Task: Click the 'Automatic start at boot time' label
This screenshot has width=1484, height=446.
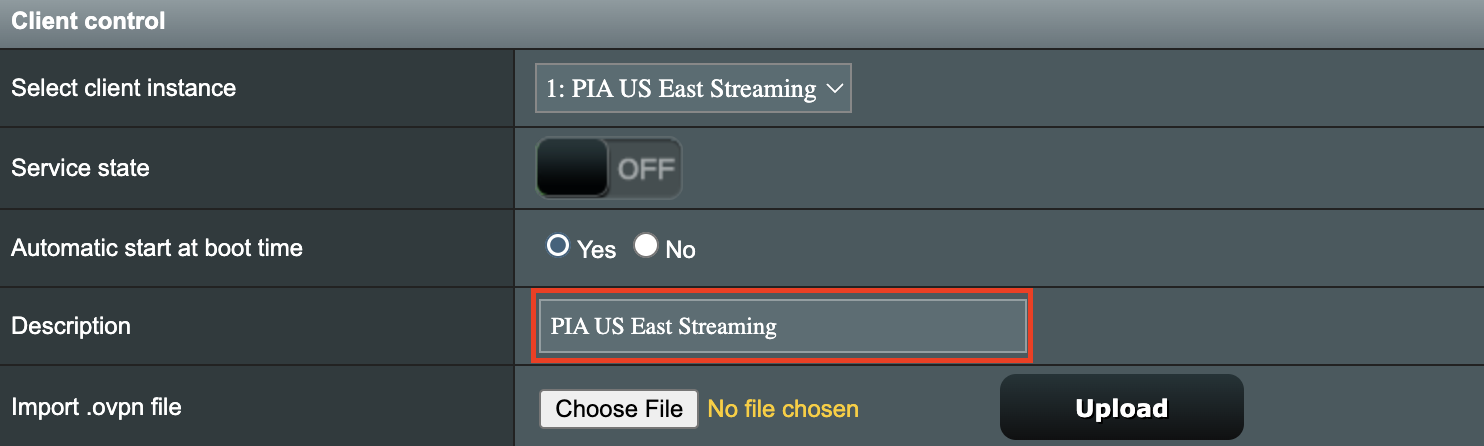Action: point(157,248)
